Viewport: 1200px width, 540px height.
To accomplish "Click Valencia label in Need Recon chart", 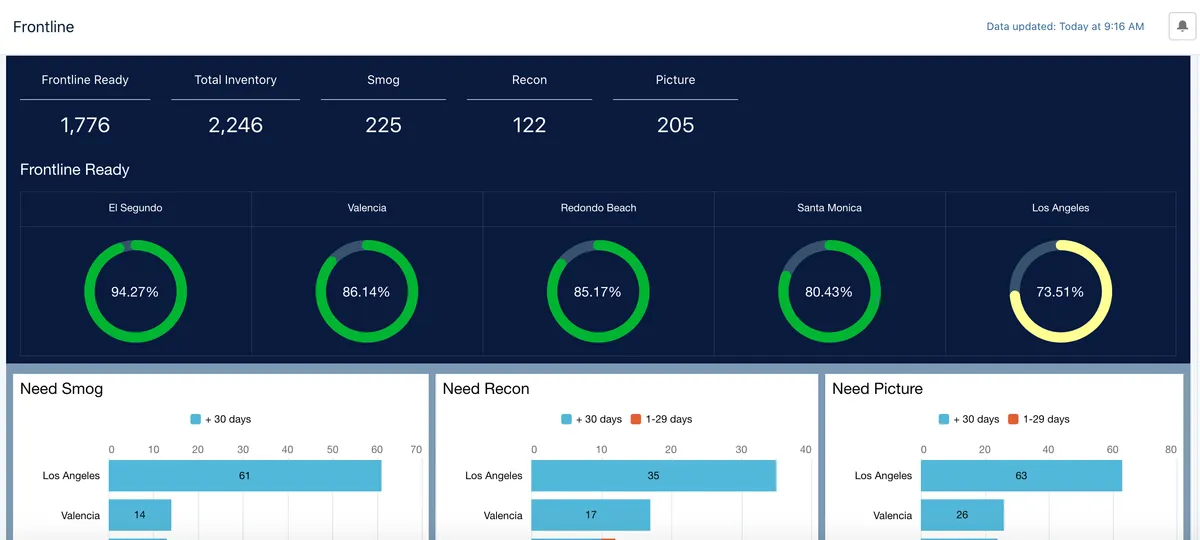I will 503,516.
